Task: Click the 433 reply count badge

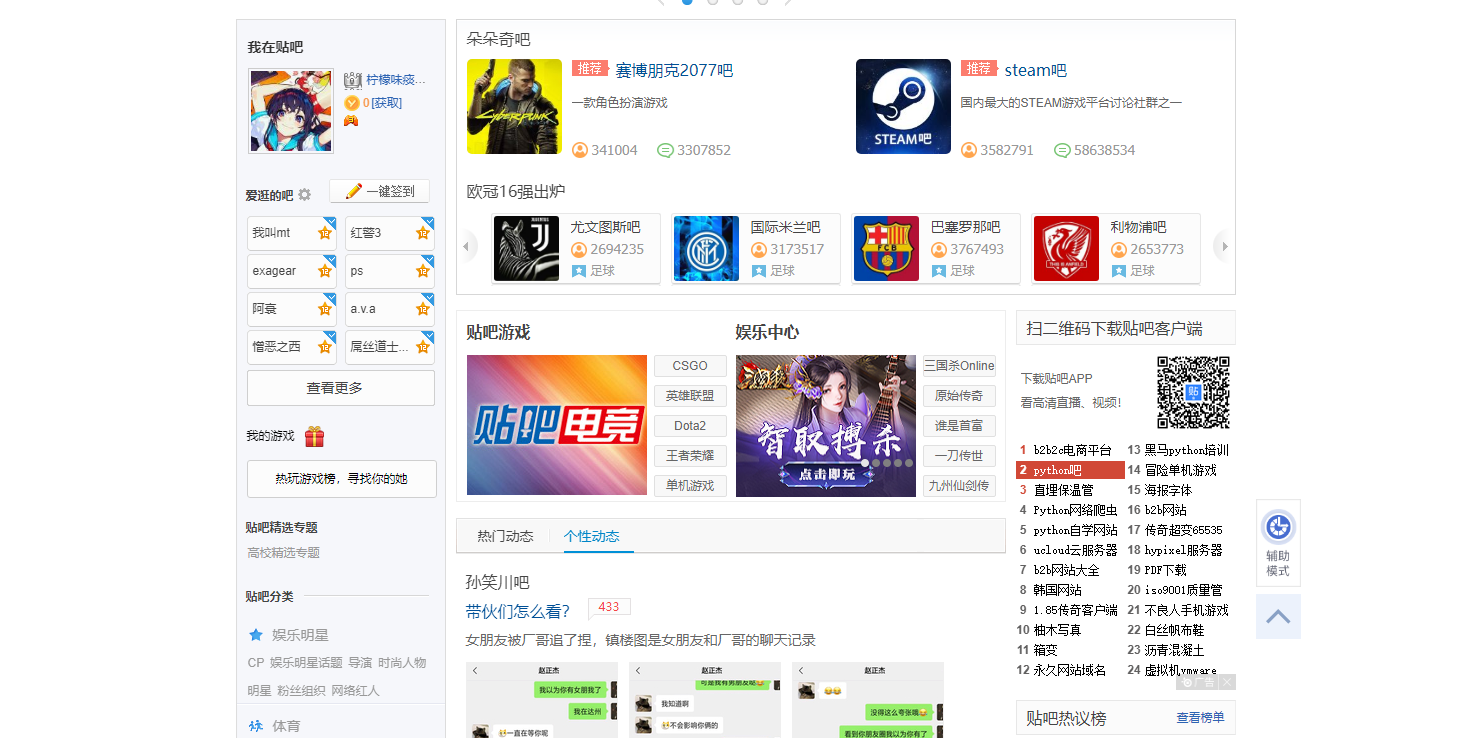Action: tap(609, 607)
